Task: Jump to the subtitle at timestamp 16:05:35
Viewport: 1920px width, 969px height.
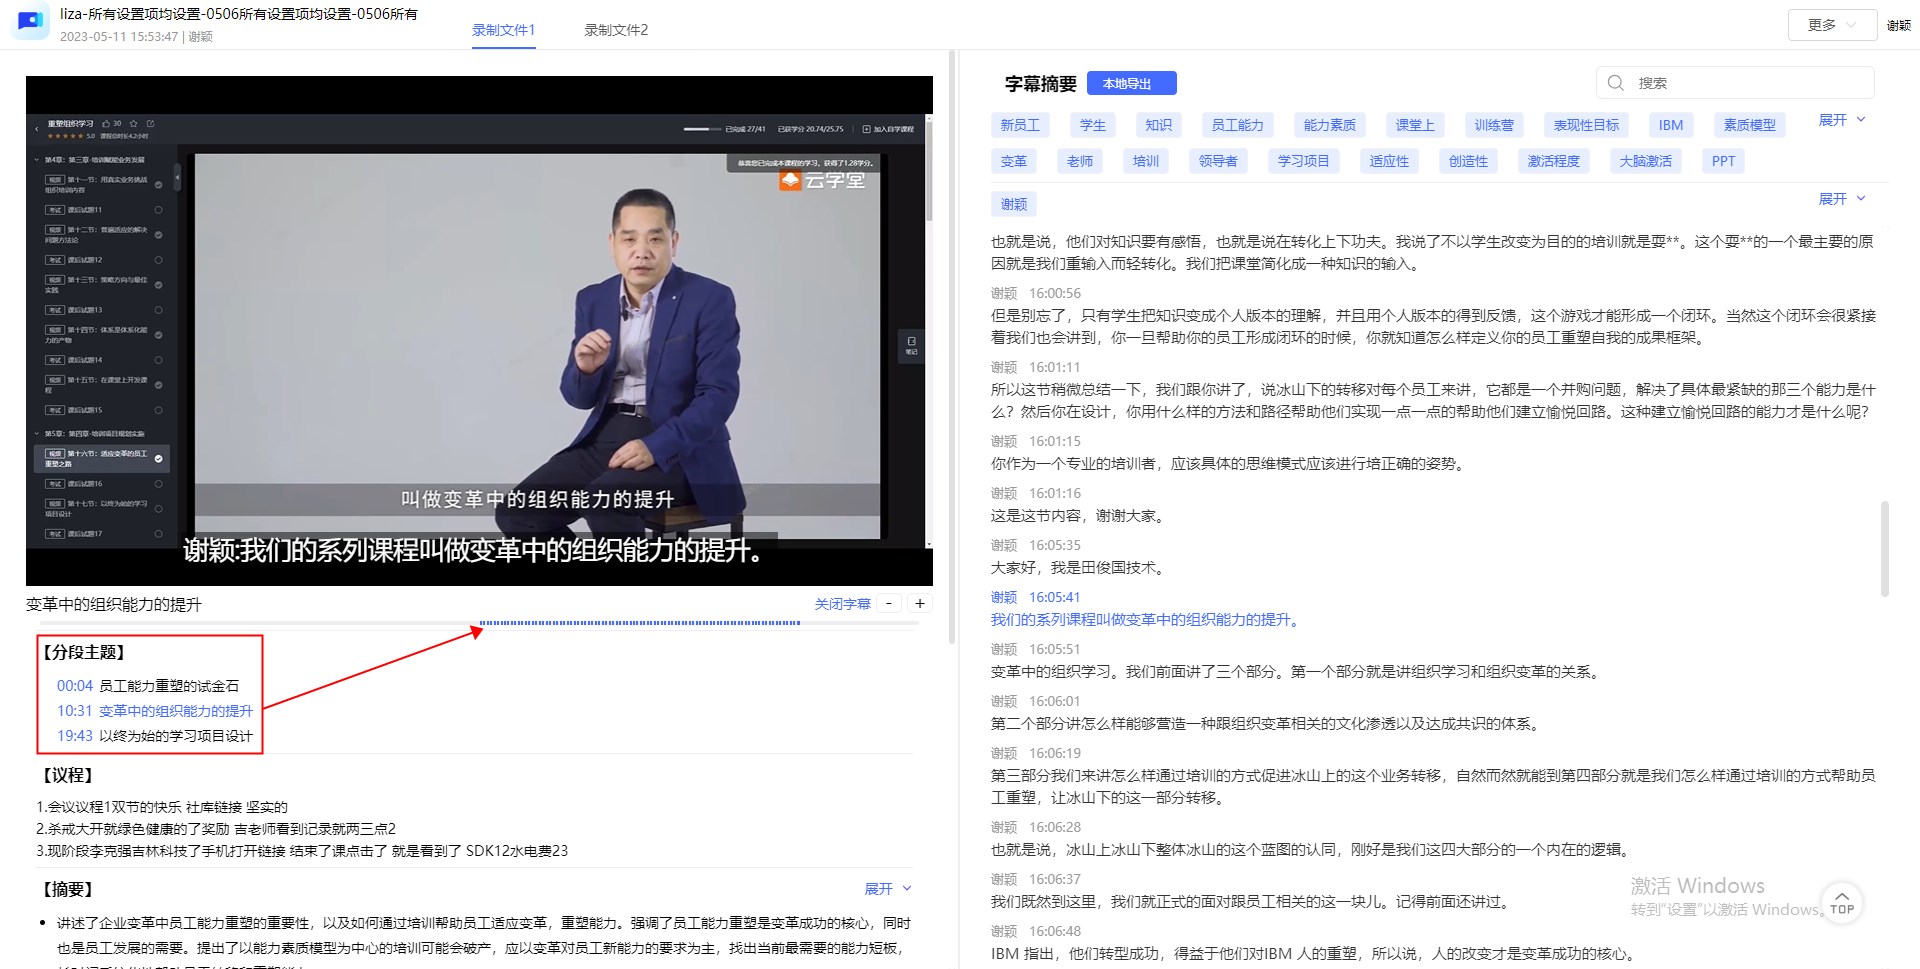Action: click(1055, 545)
